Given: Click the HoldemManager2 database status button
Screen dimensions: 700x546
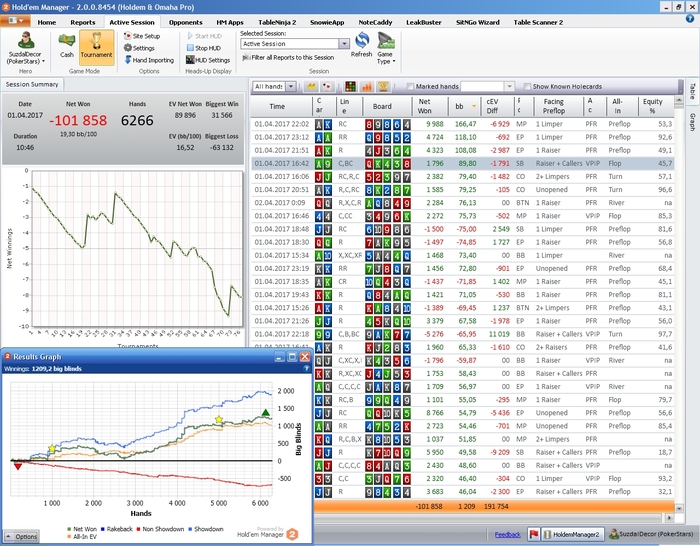Looking at the screenshot, I should 572,534.
